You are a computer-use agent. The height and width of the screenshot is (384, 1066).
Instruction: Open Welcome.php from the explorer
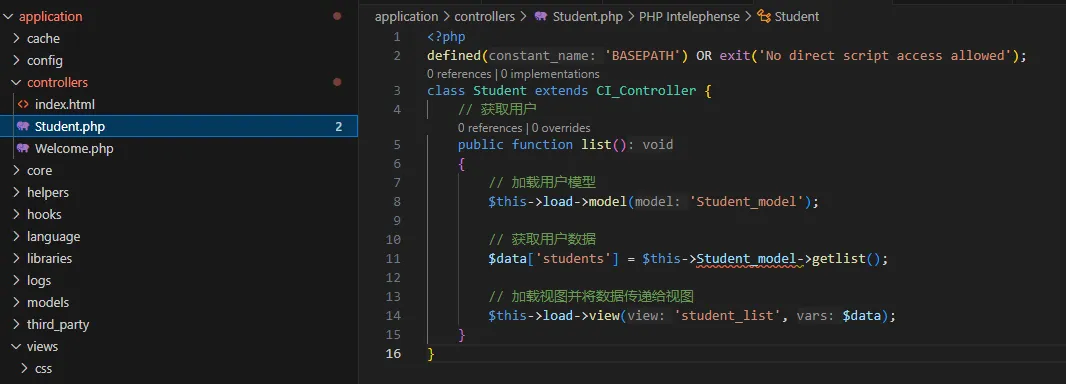(x=74, y=148)
